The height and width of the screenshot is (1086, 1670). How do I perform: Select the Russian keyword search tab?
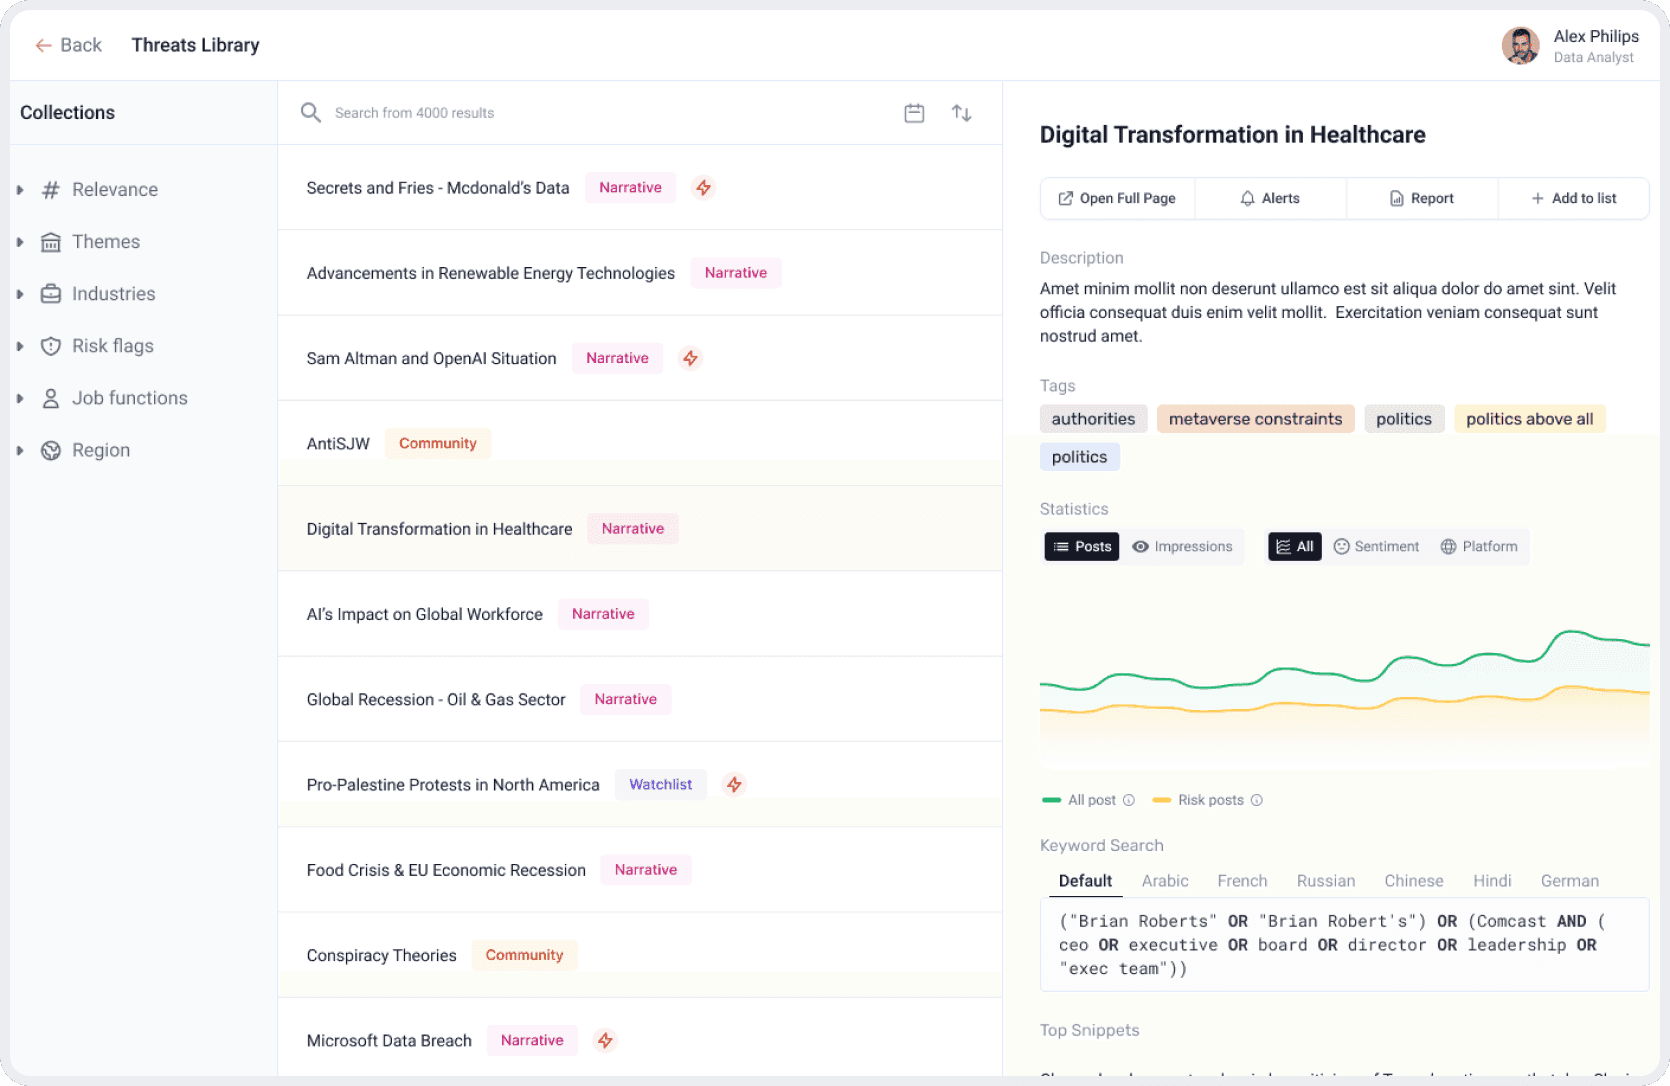[1325, 881]
